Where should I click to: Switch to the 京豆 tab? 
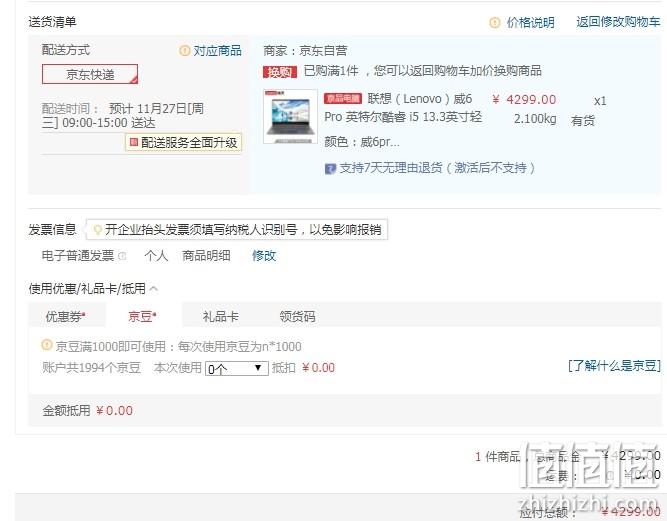pos(142,316)
